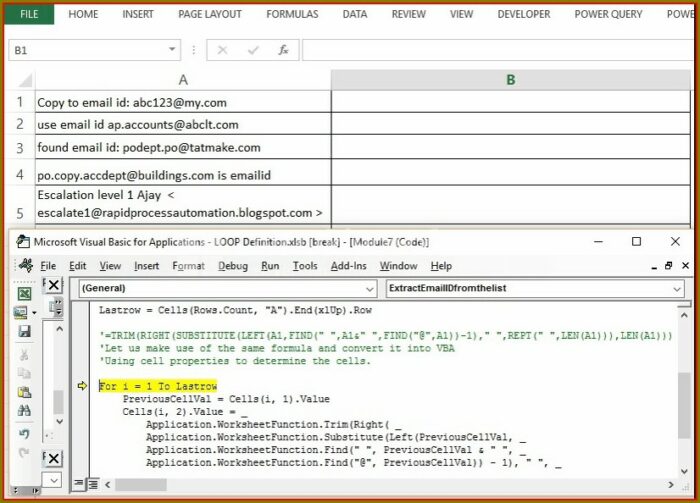This screenshot has height=503, width=700.
Task: Click the yellow execution arrow in margin
Action: click(83, 386)
